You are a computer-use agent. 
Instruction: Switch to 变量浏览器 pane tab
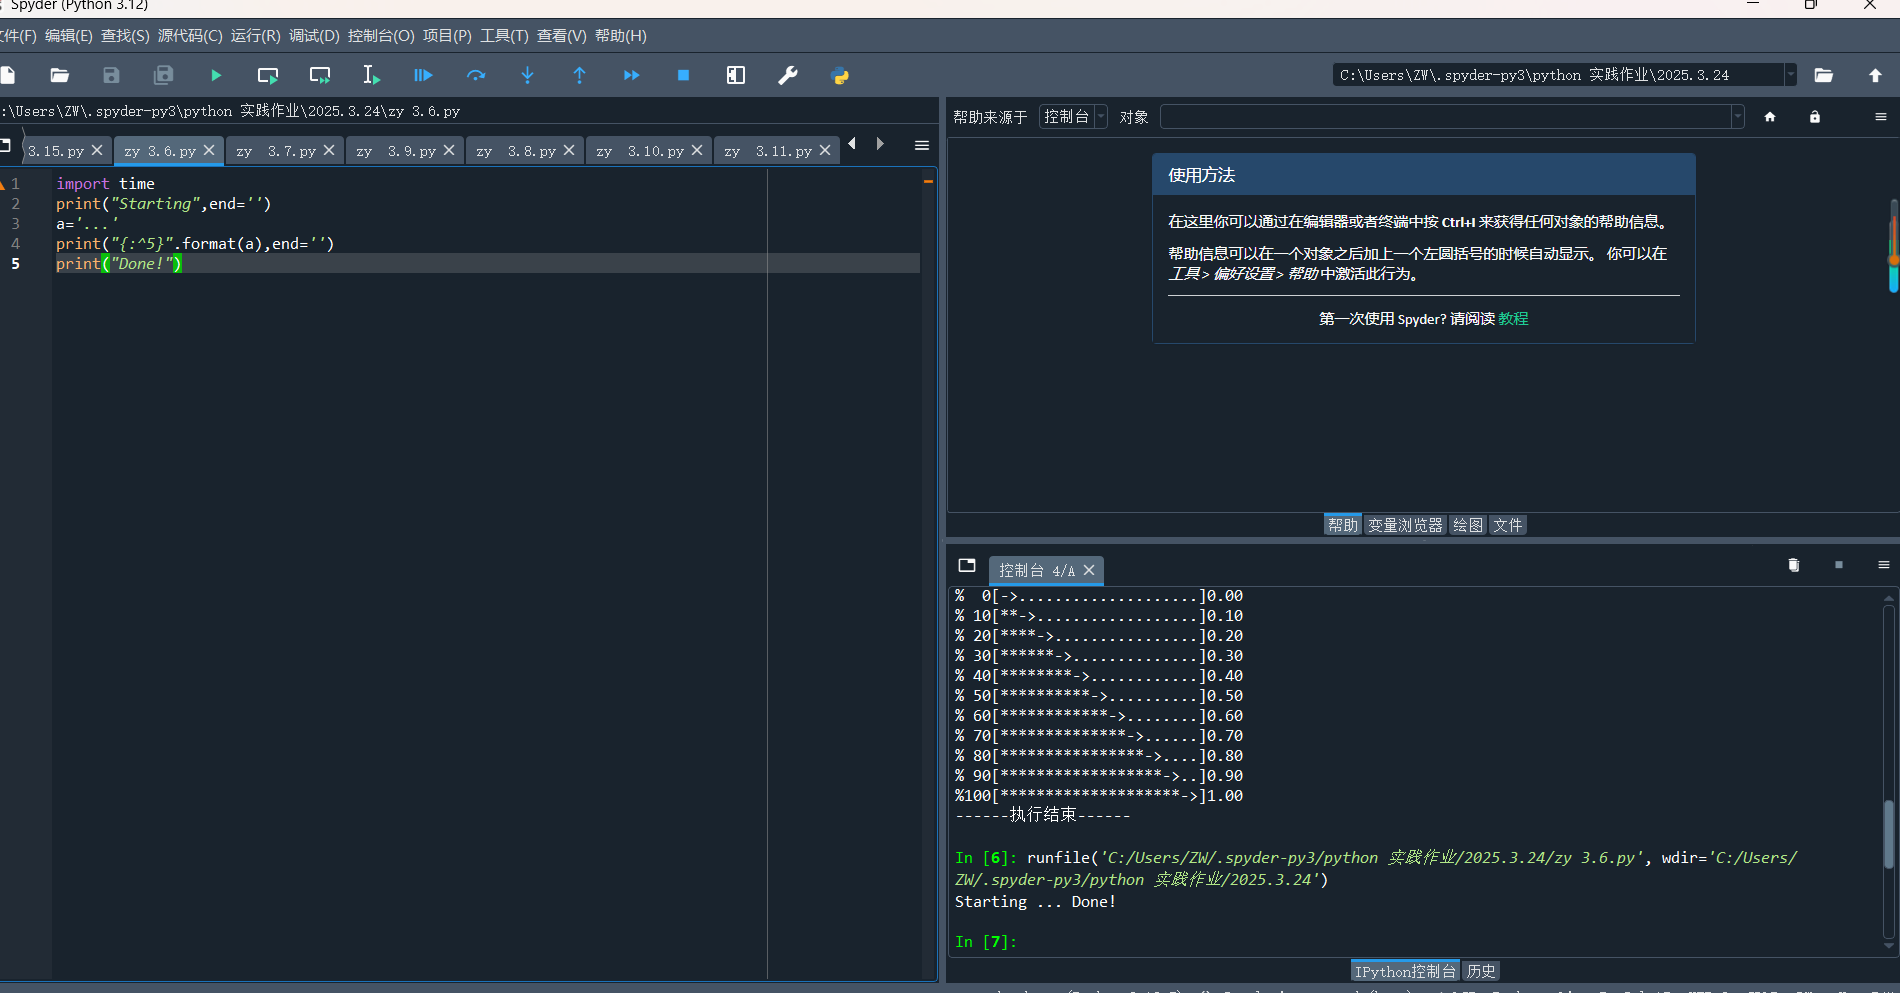coord(1405,525)
